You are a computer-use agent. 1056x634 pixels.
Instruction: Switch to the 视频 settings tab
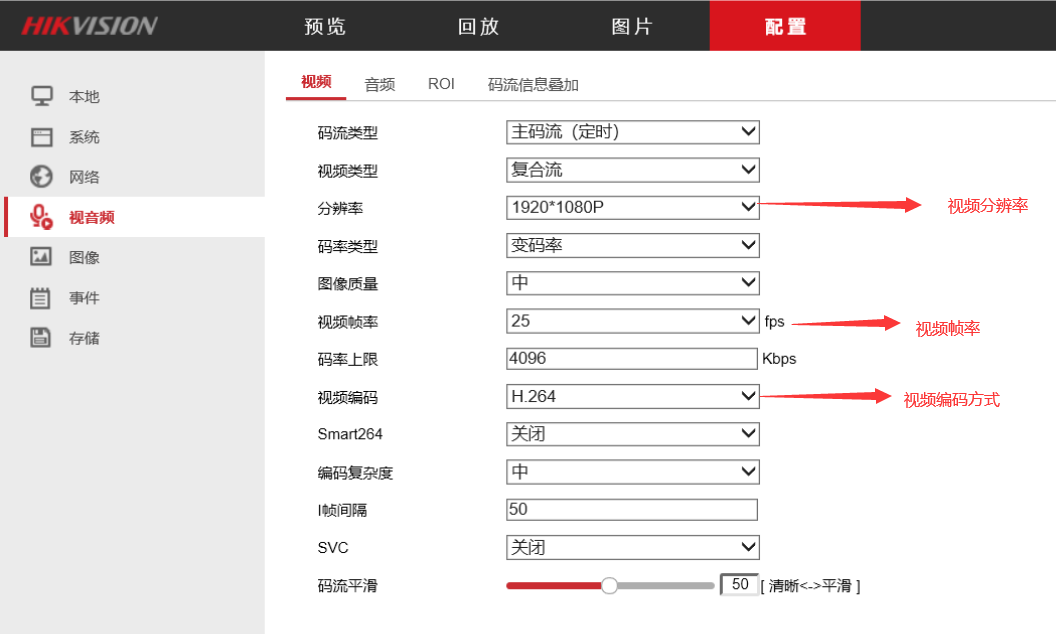316,82
